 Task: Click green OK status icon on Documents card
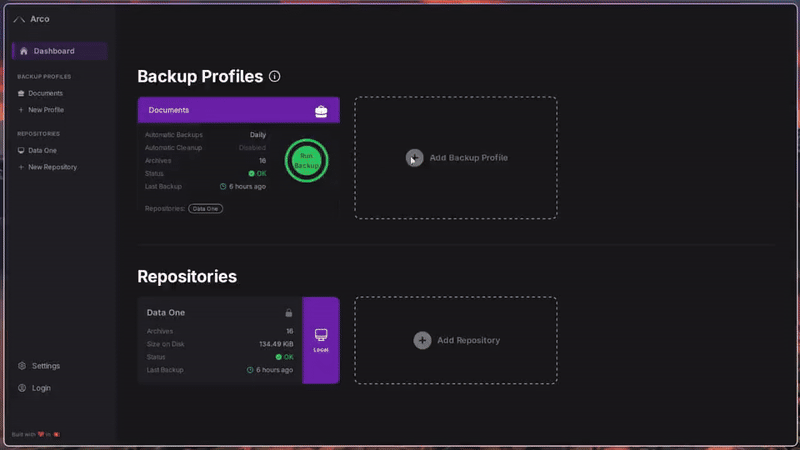point(251,173)
